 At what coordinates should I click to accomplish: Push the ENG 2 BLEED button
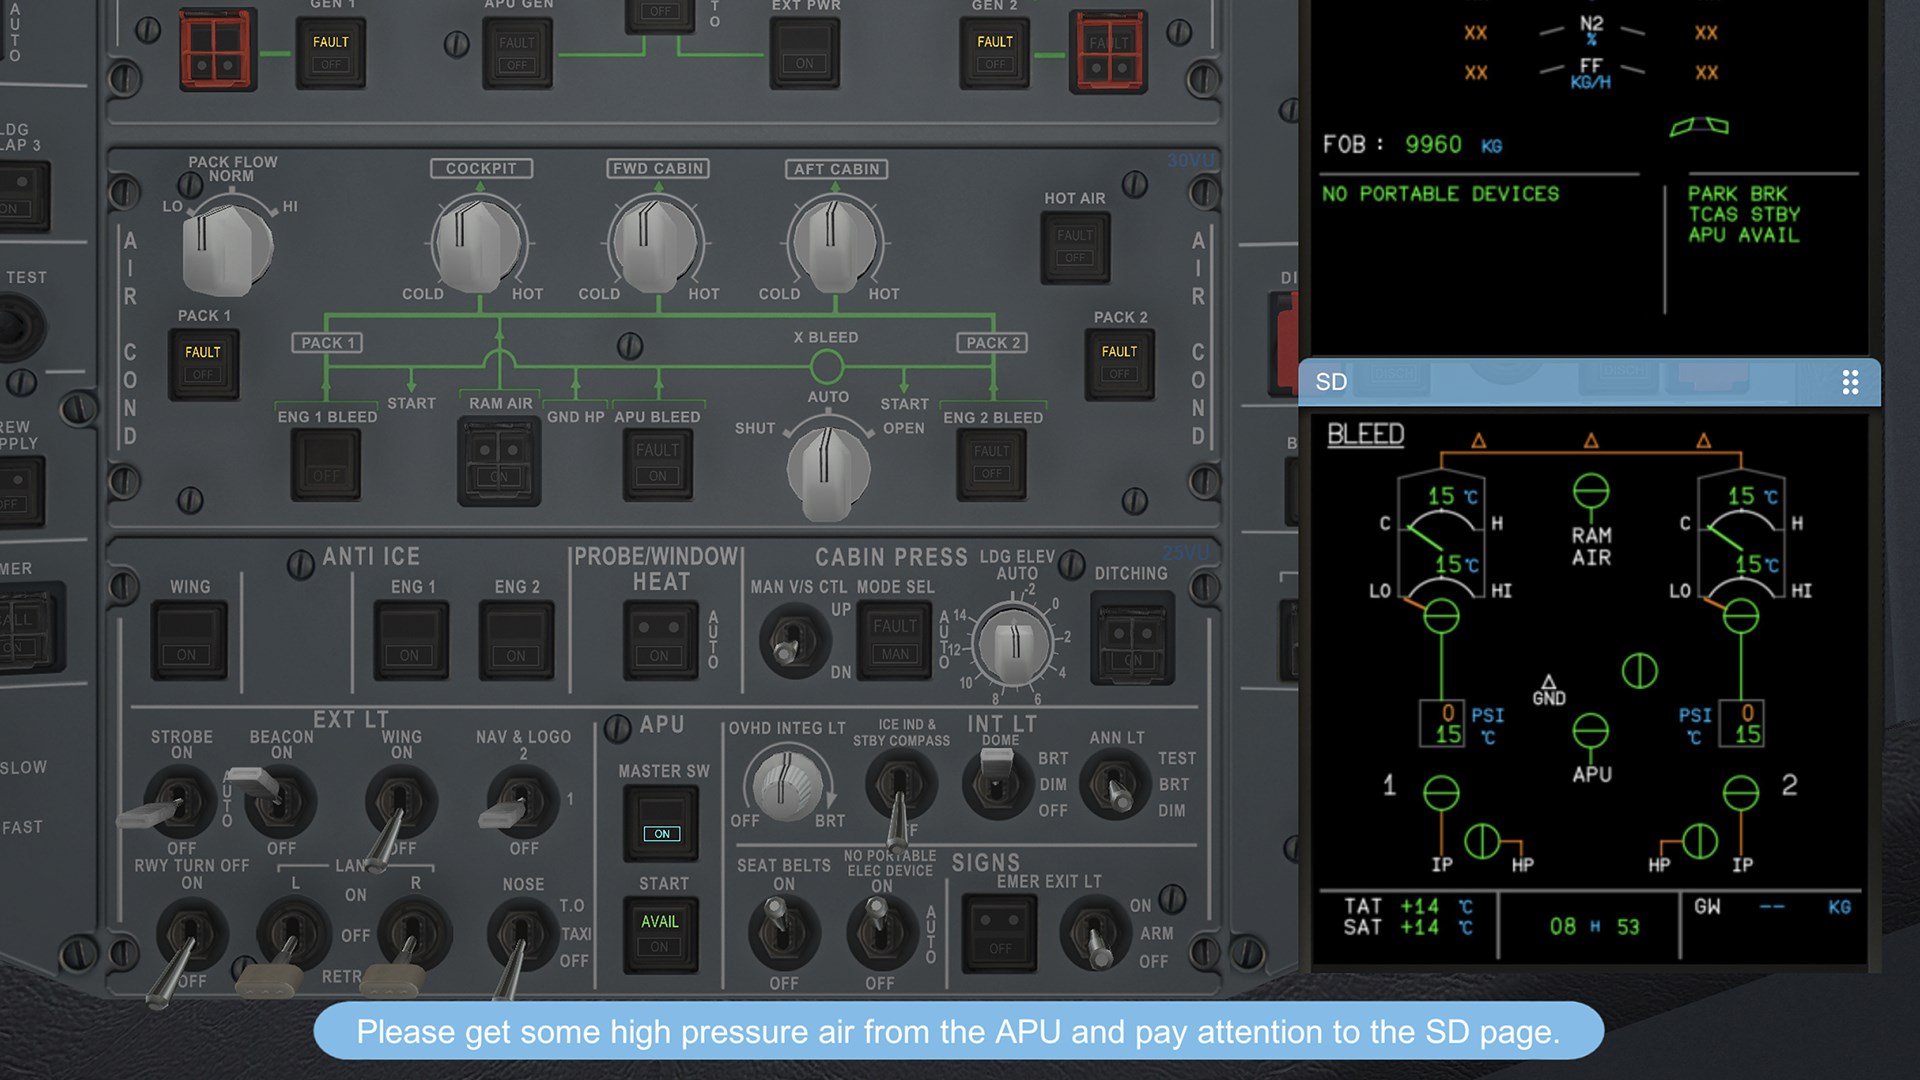(991, 463)
